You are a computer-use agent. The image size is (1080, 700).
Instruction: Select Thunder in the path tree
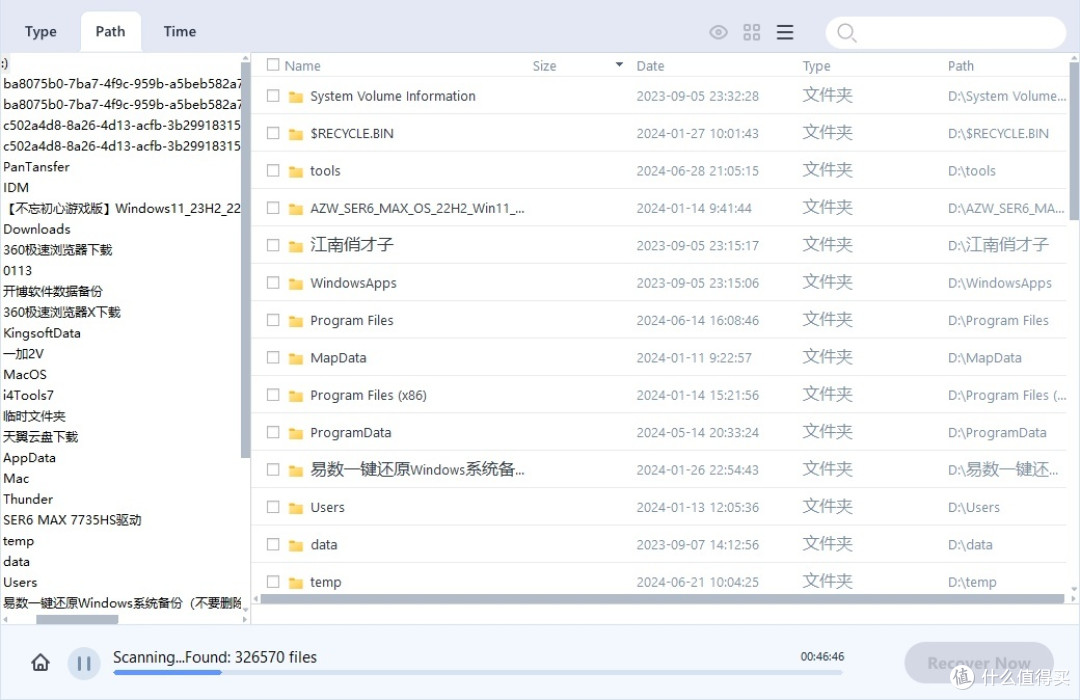pyautogui.click(x=28, y=499)
